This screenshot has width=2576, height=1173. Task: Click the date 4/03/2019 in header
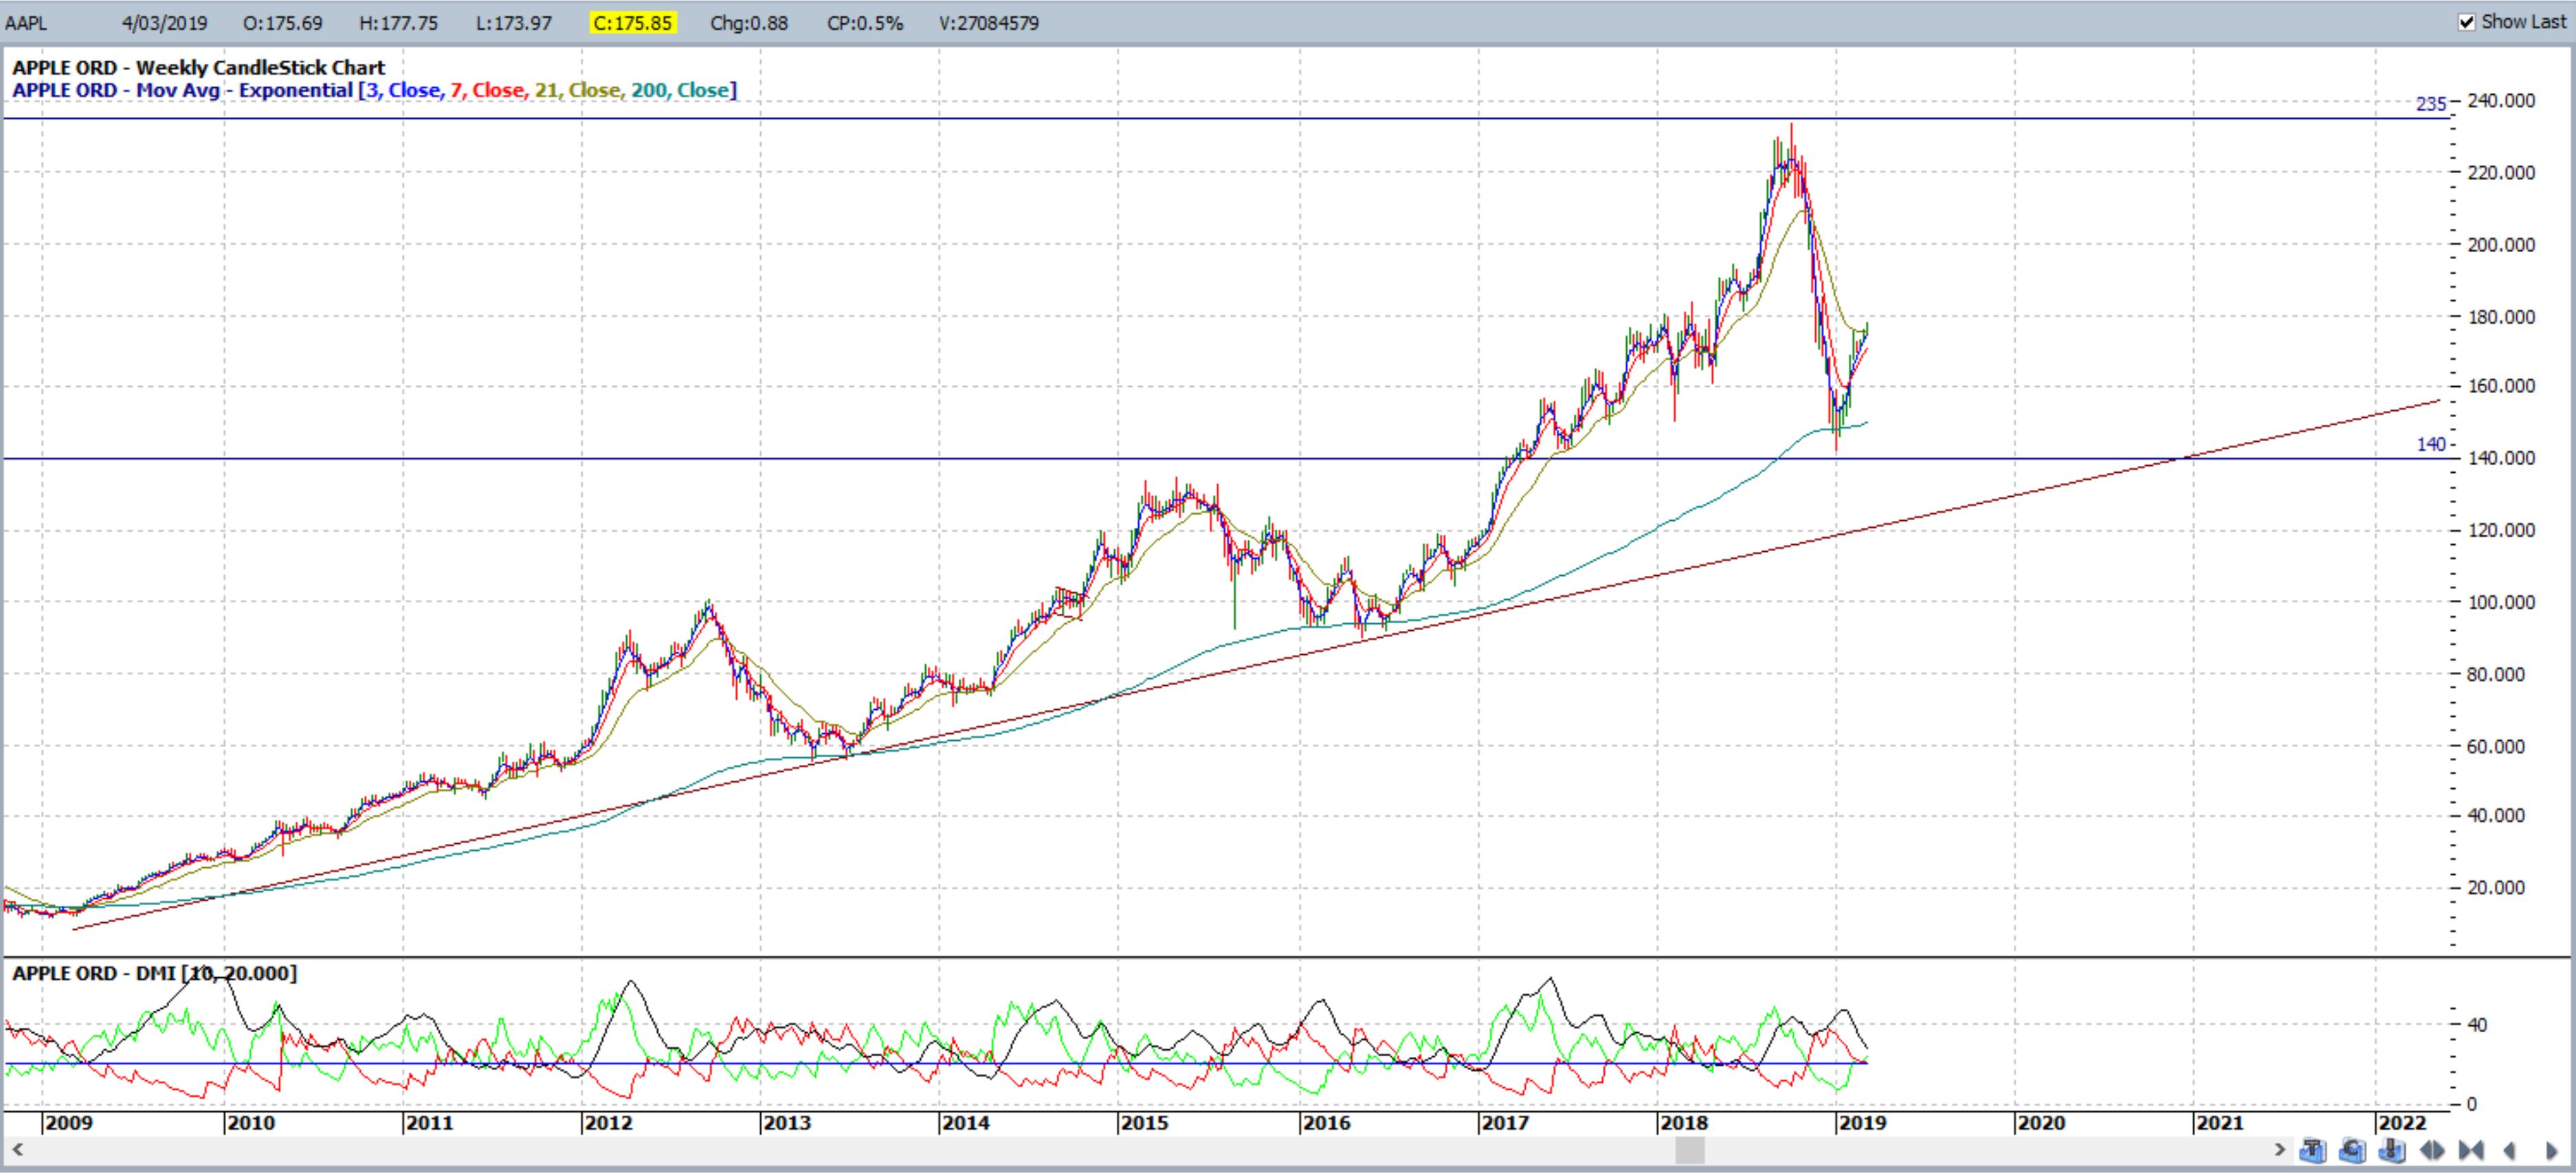pyautogui.click(x=164, y=23)
